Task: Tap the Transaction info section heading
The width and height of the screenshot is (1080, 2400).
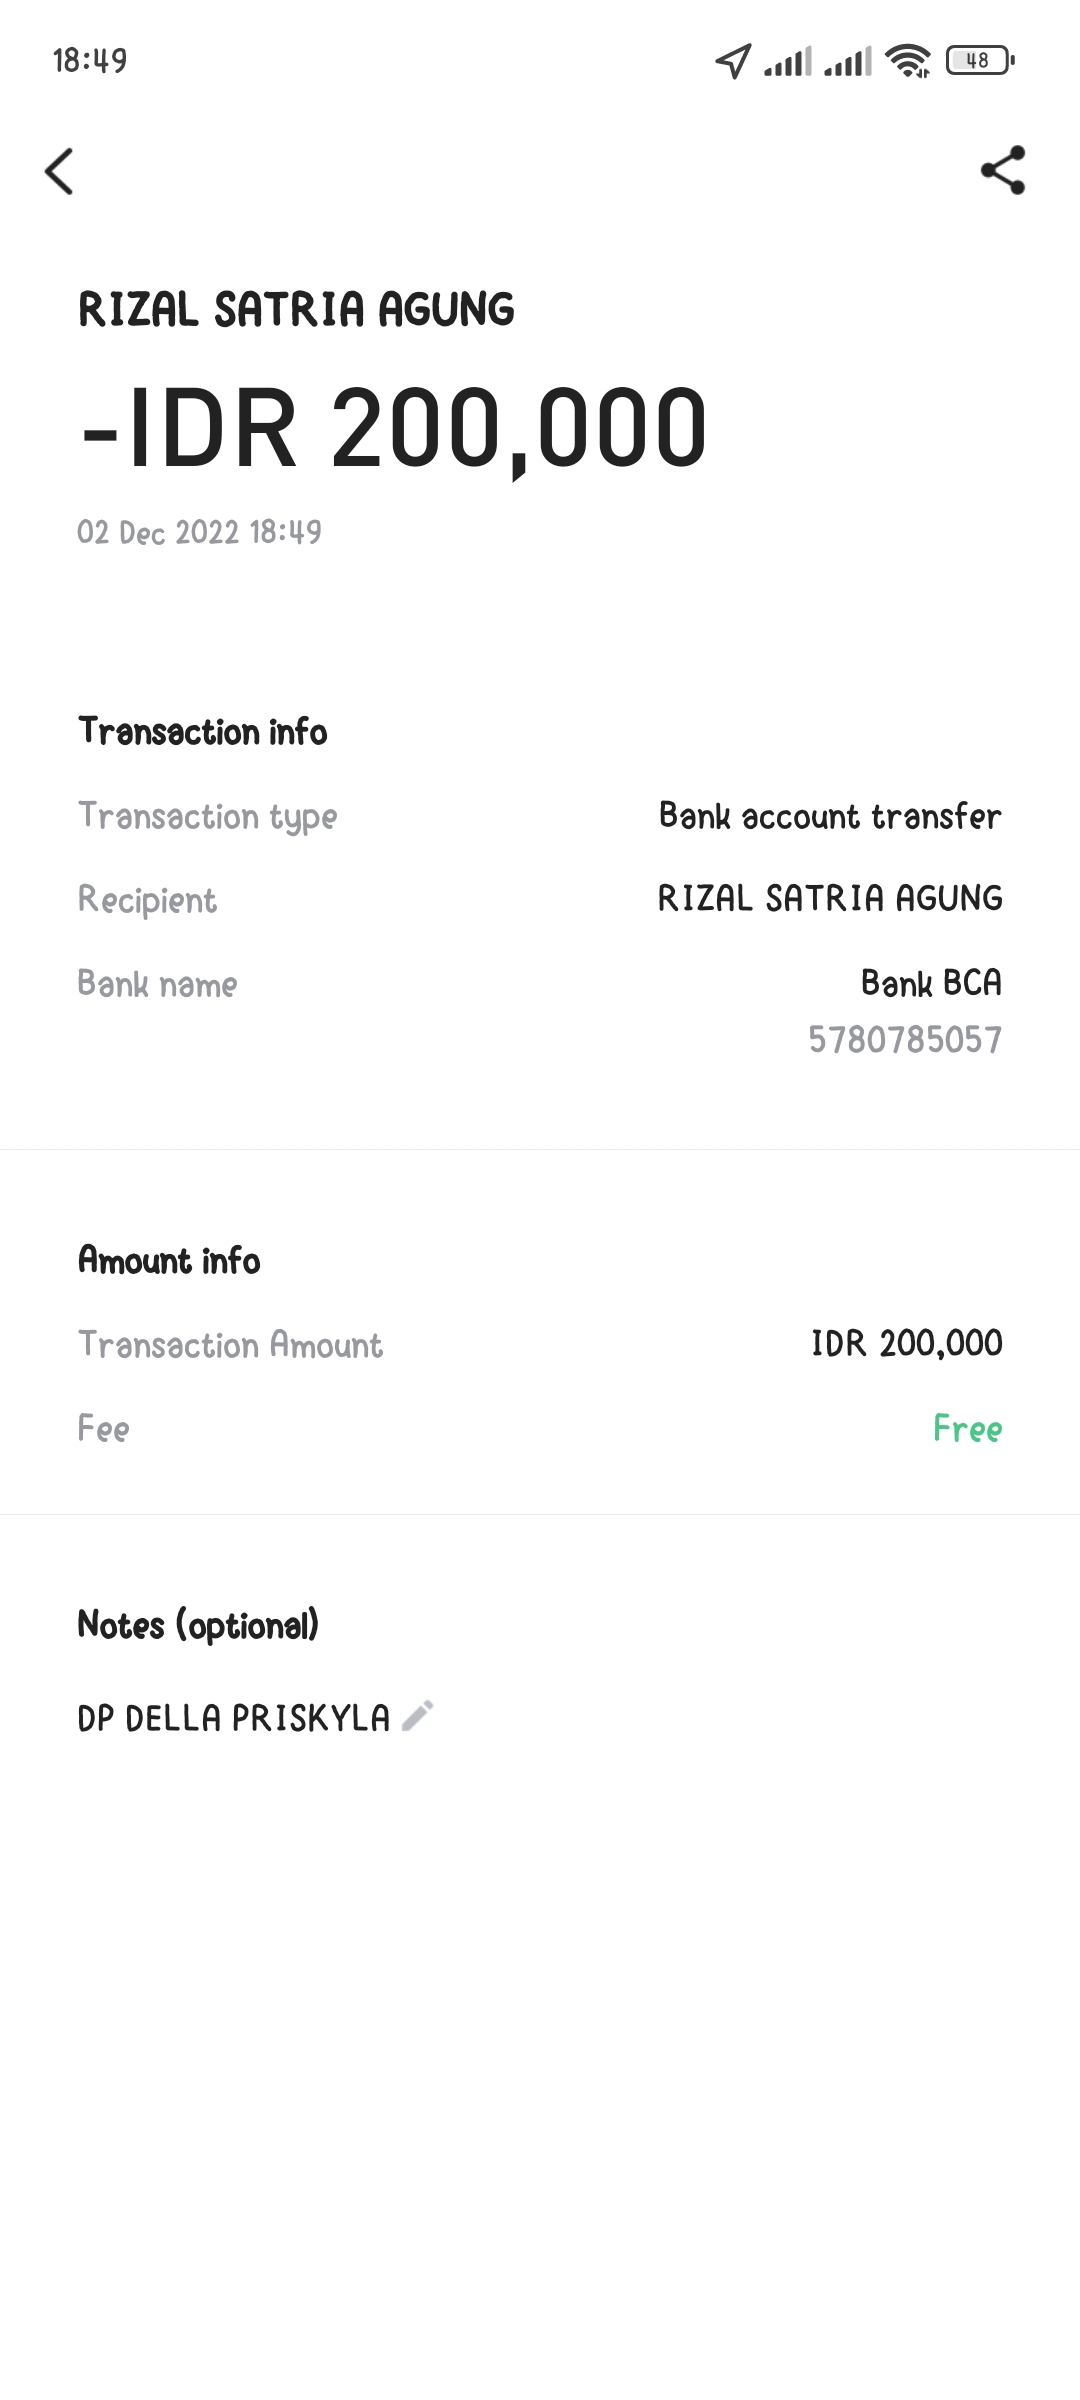Action: [x=203, y=732]
